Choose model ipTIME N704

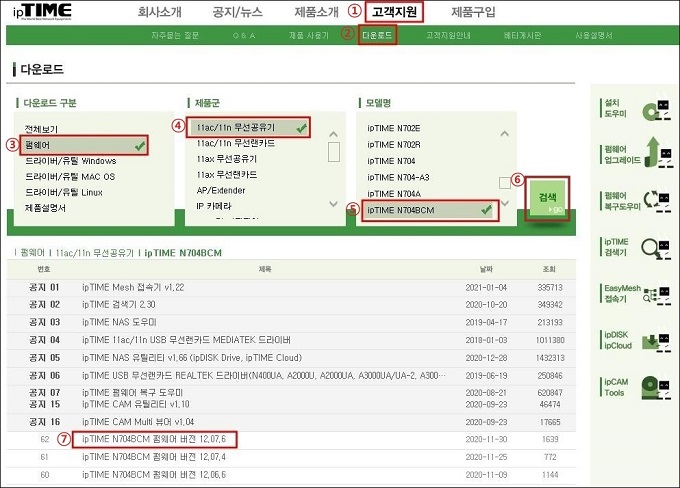tap(391, 161)
